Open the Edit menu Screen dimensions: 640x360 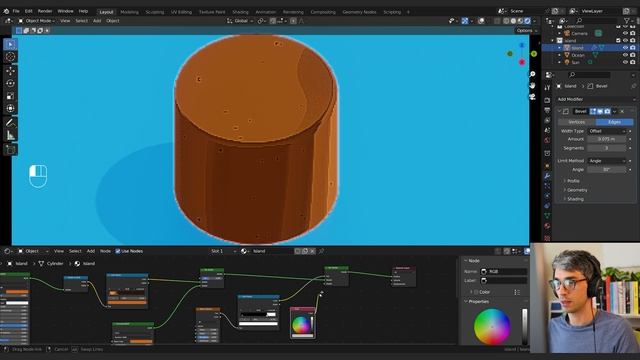(x=29, y=11)
